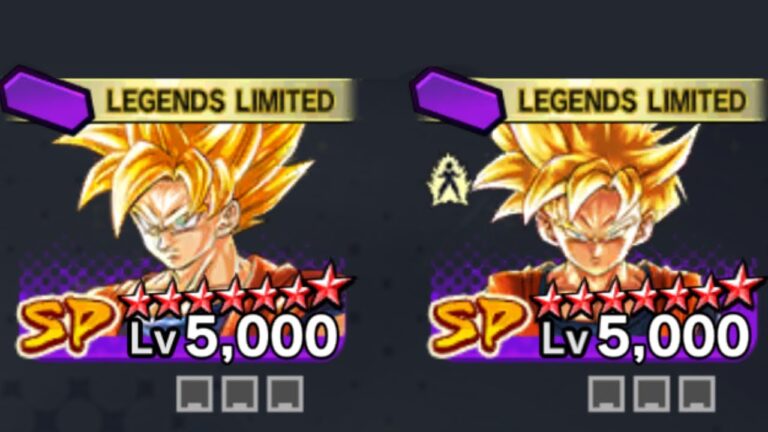Image resolution: width=768 pixels, height=432 pixels.
Task: Select second equipment slot under right card
Action: tap(651, 393)
